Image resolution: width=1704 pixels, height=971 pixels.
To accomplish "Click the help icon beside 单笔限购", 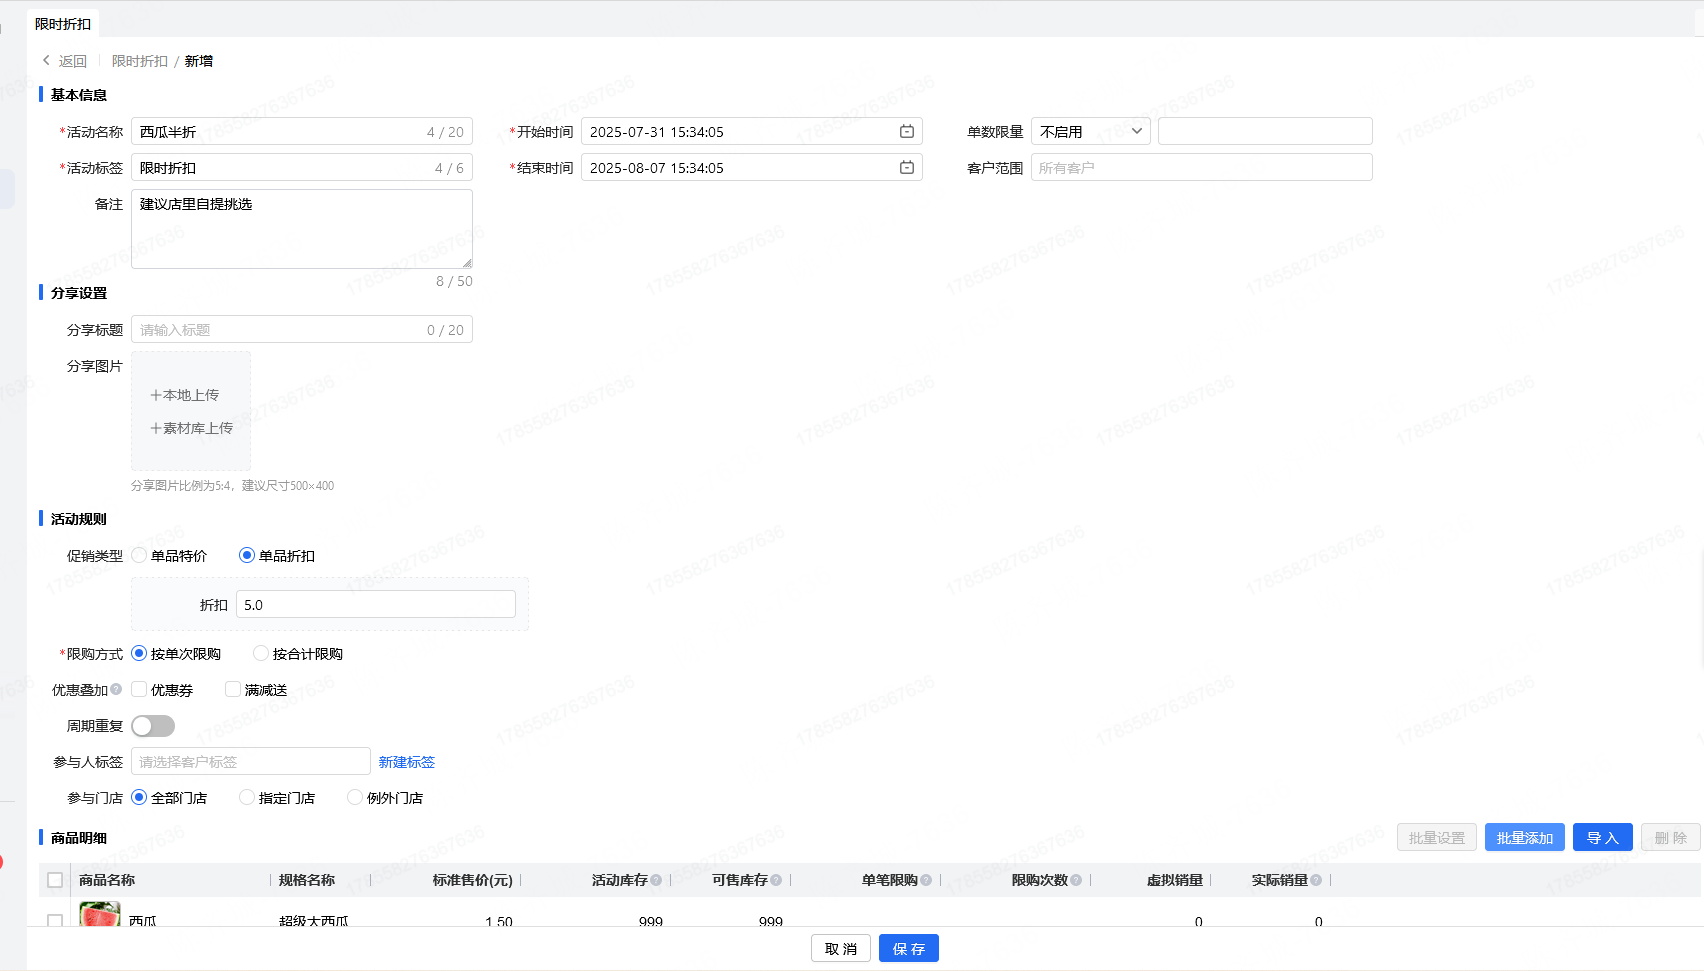I will 926,880.
